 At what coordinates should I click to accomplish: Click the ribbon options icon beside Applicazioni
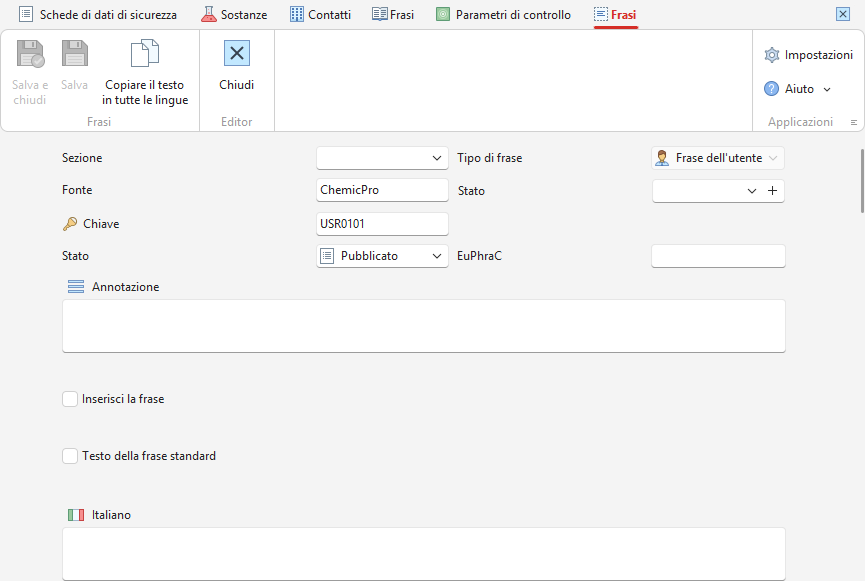coord(853,122)
